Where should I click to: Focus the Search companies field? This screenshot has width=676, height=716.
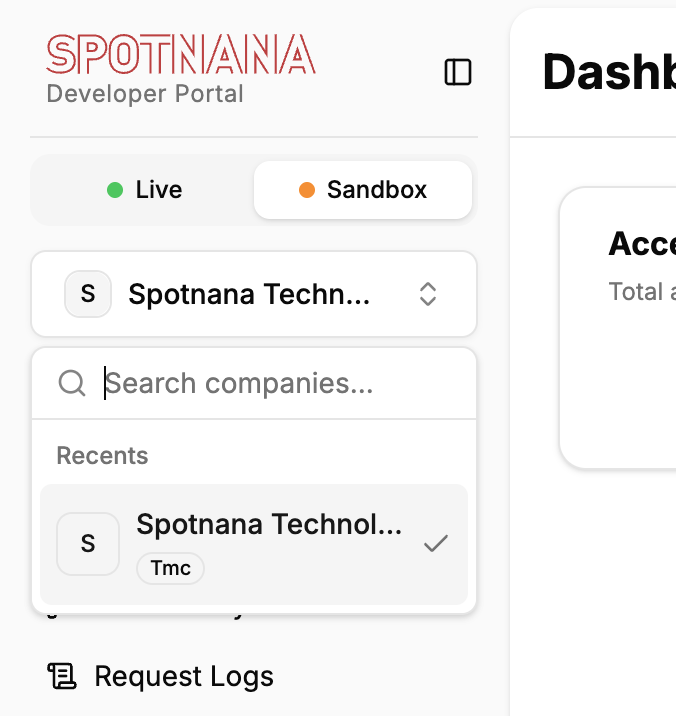click(x=254, y=383)
